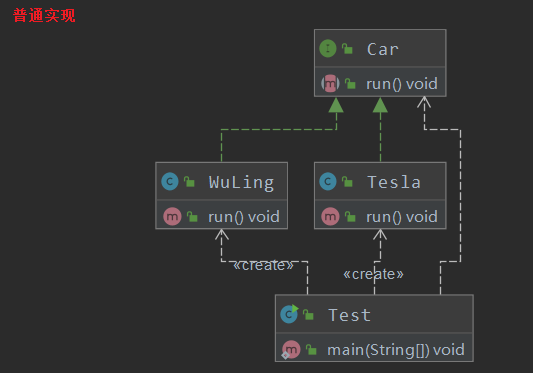Click the «create» label pointing to WuLing
Image resolution: width=533 pixels, height=373 pixels.
pyautogui.click(x=263, y=265)
